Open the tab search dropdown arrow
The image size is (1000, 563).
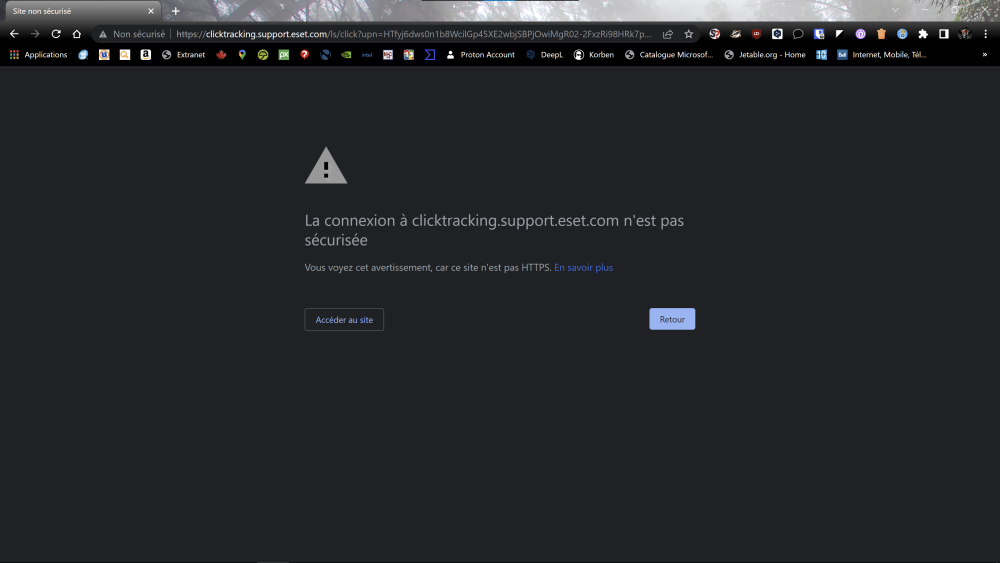click(895, 10)
